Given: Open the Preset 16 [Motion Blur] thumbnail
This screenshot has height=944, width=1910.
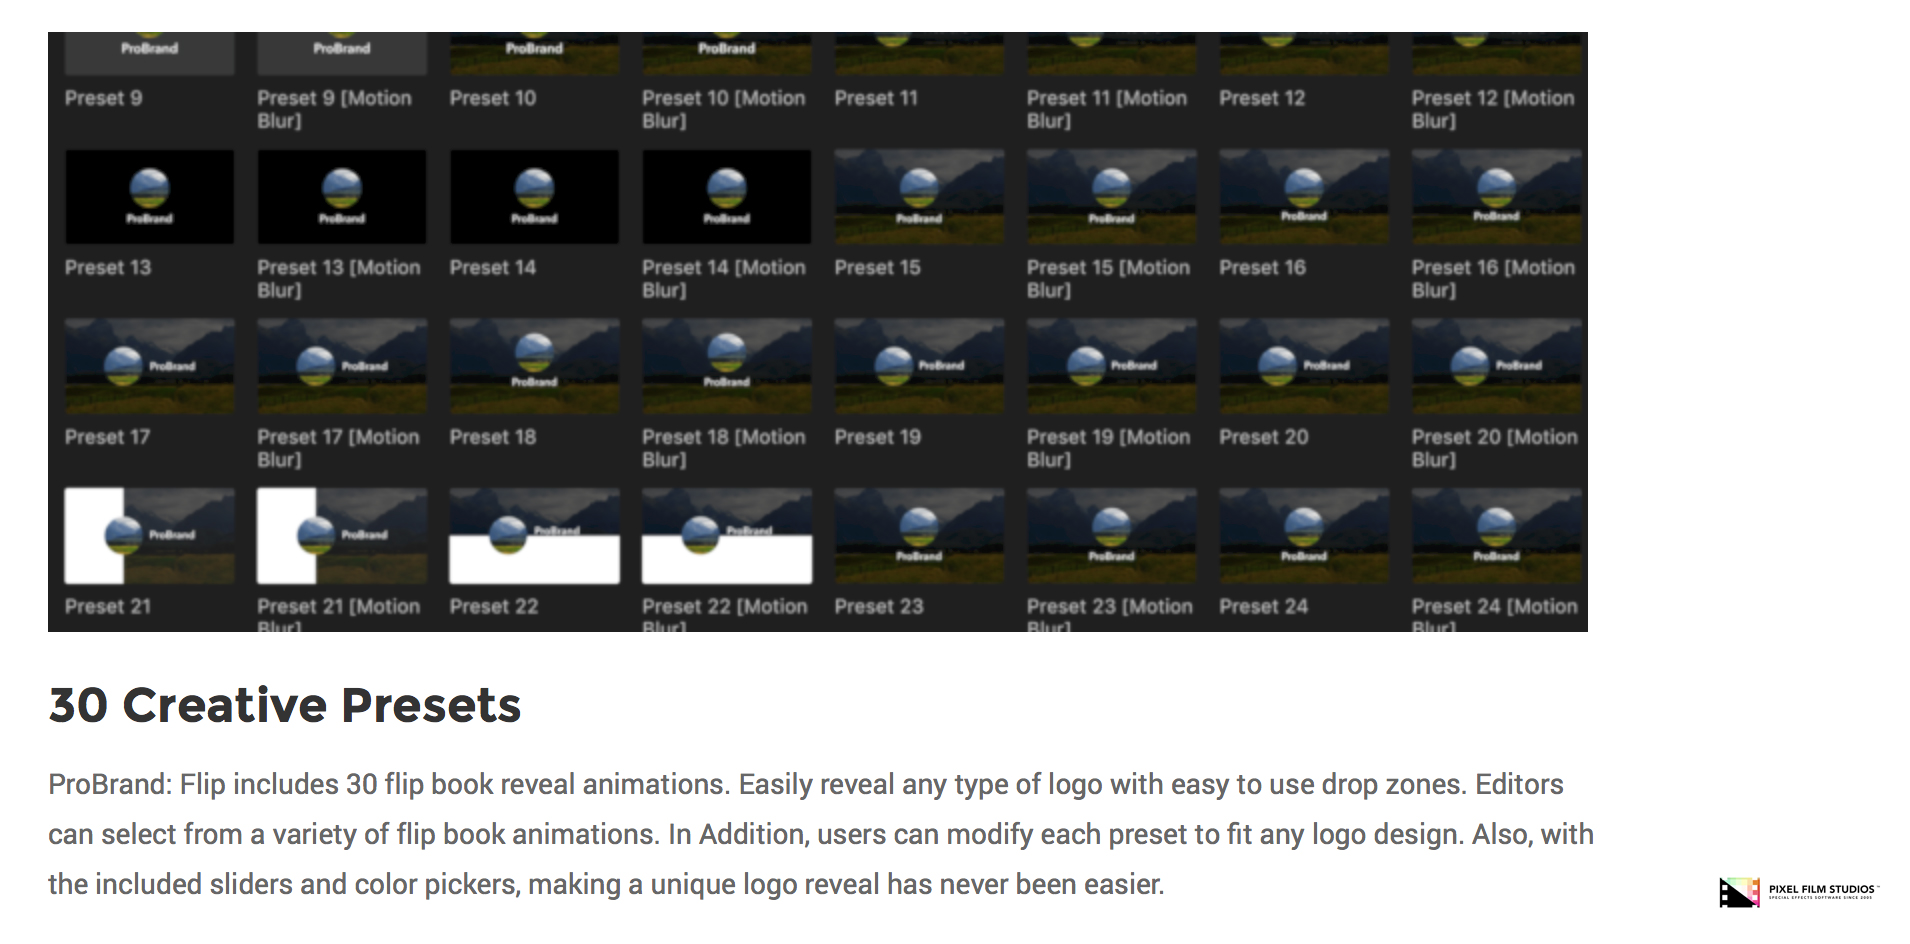Looking at the screenshot, I should click(1497, 197).
